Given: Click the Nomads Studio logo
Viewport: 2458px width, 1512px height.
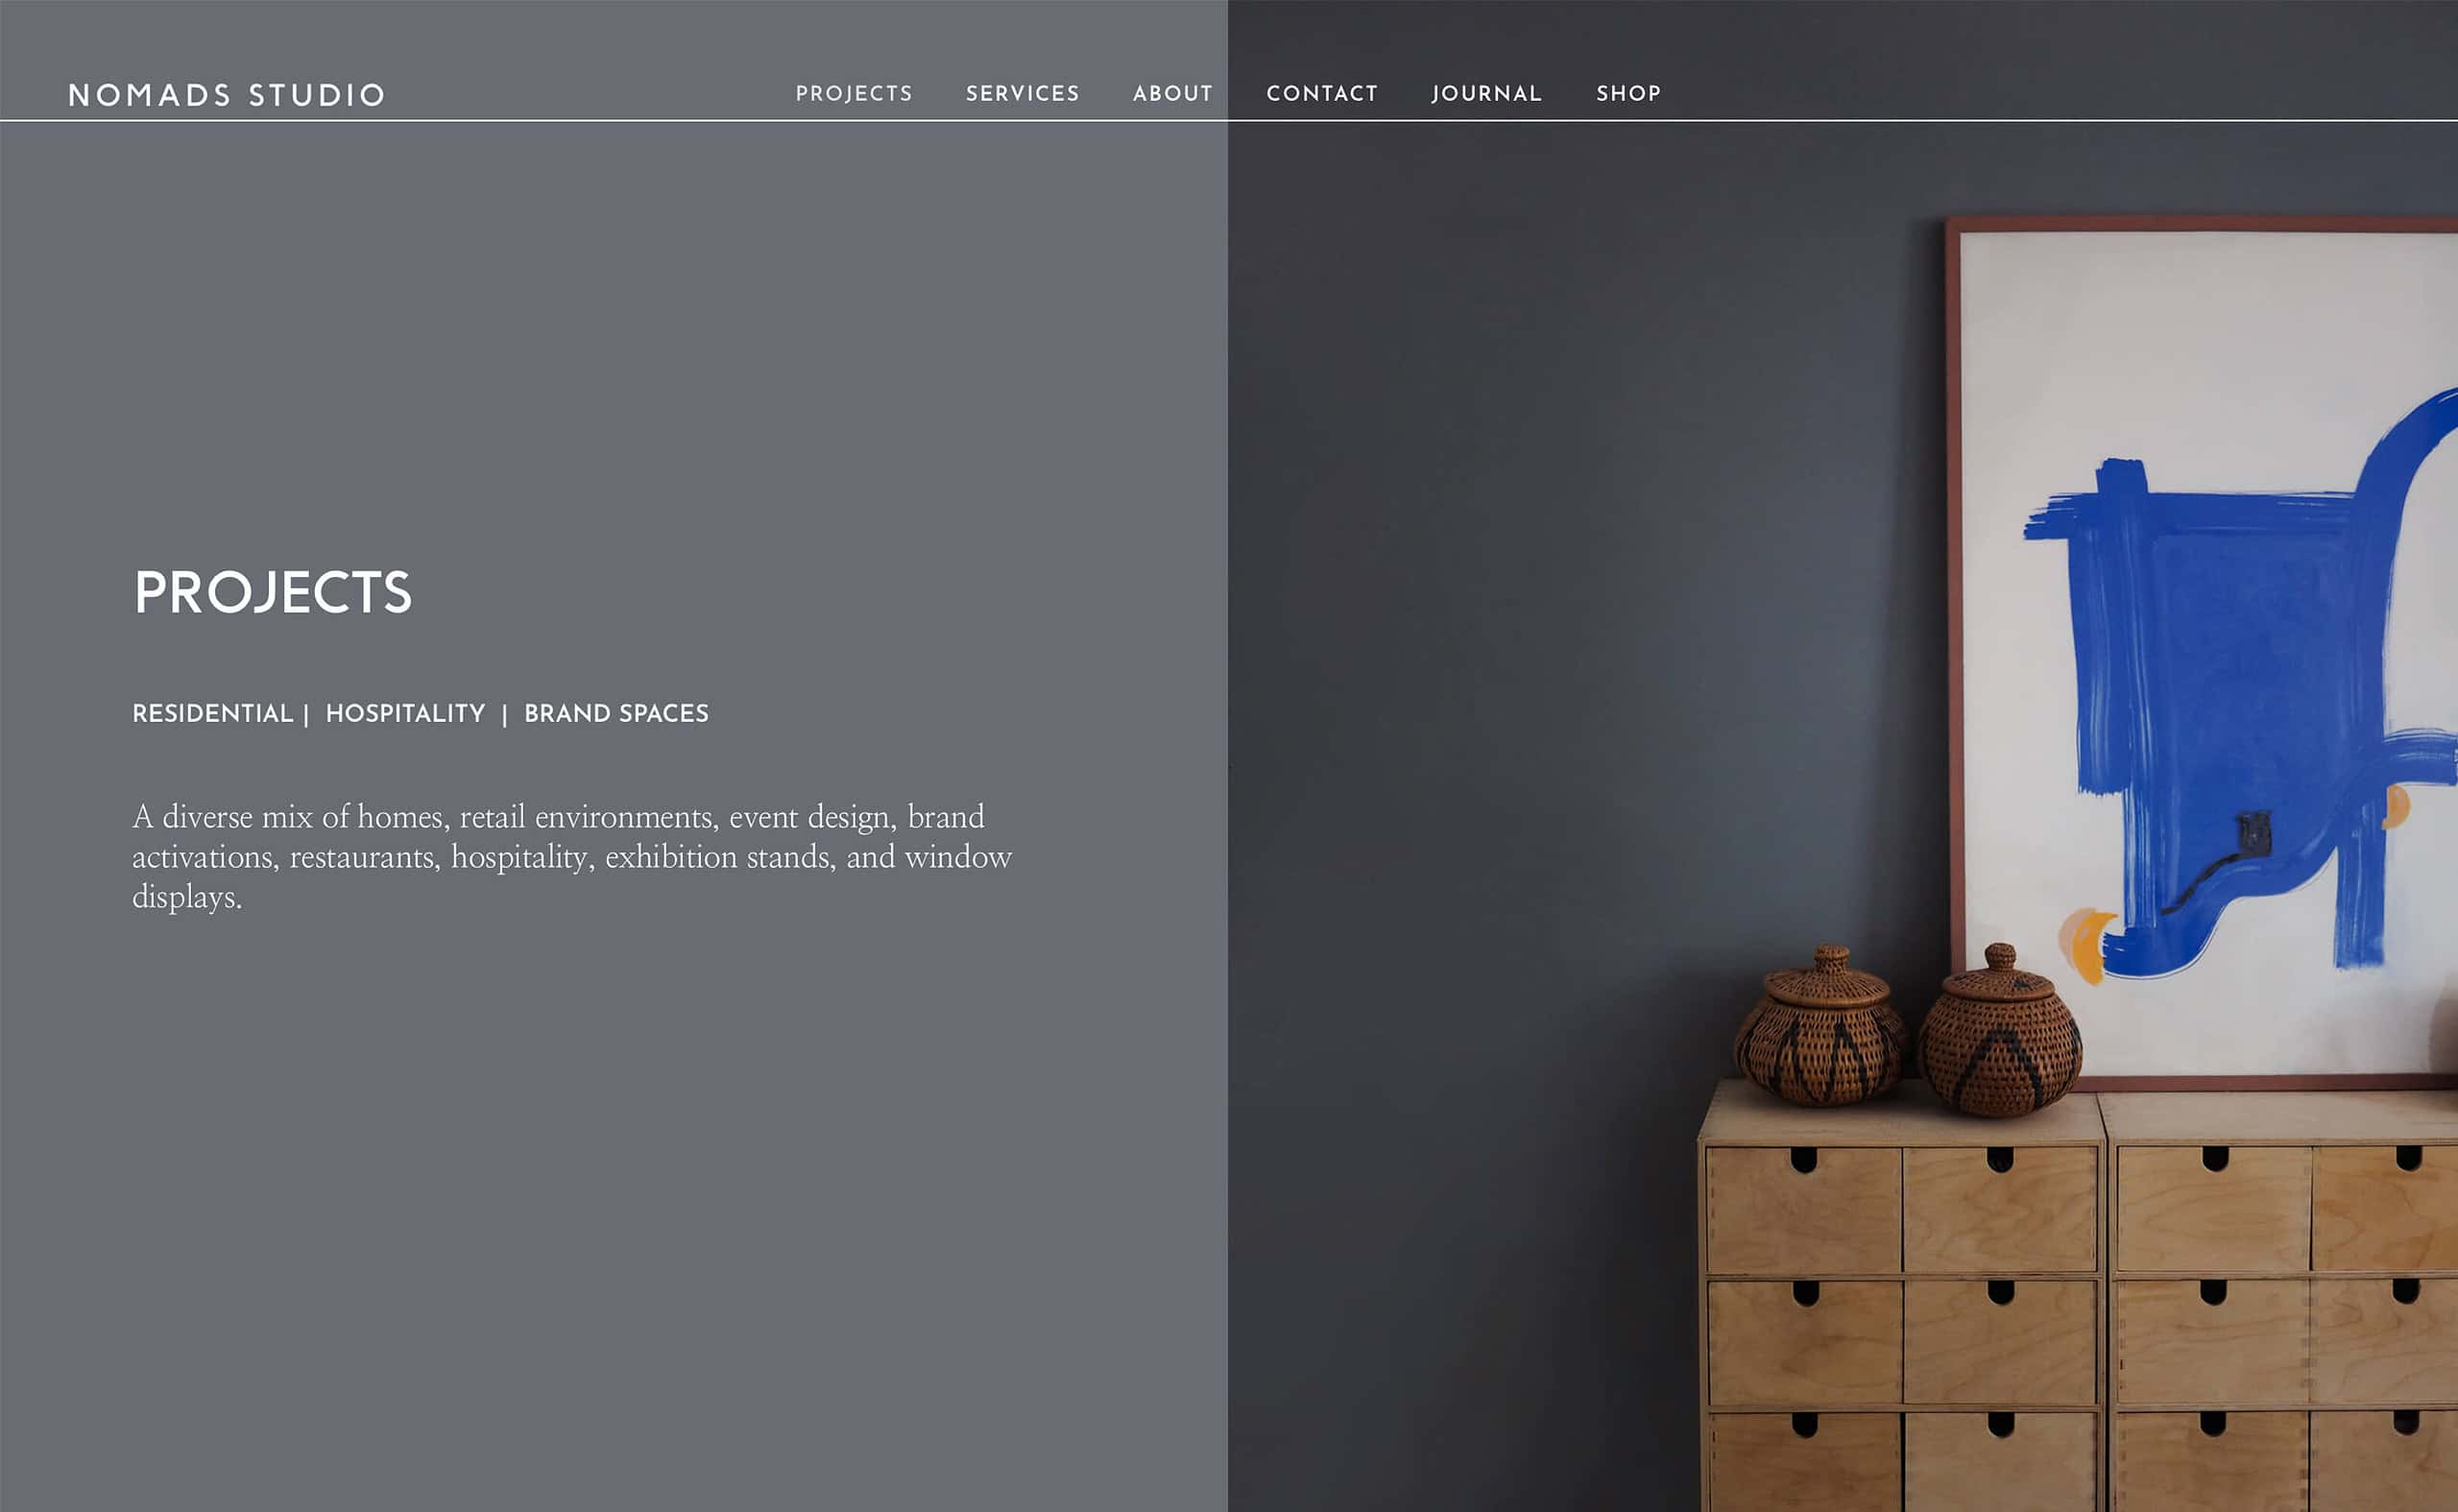Looking at the screenshot, I should click(x=226, y=95).
